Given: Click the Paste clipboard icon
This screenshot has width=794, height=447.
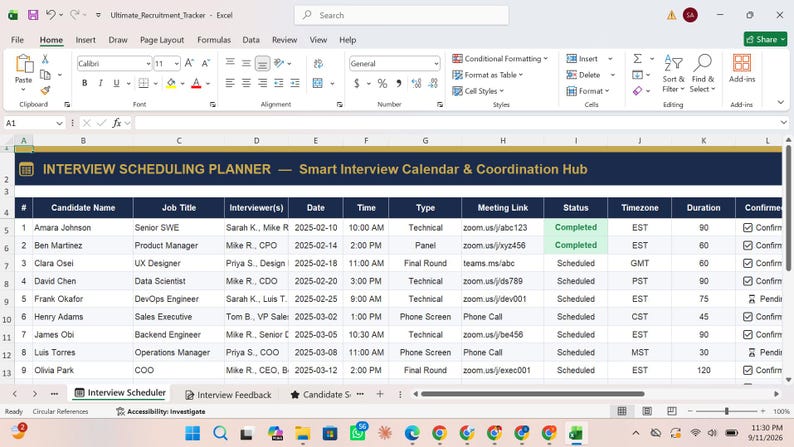Looking at the screenshot, I should click(24, 64).
